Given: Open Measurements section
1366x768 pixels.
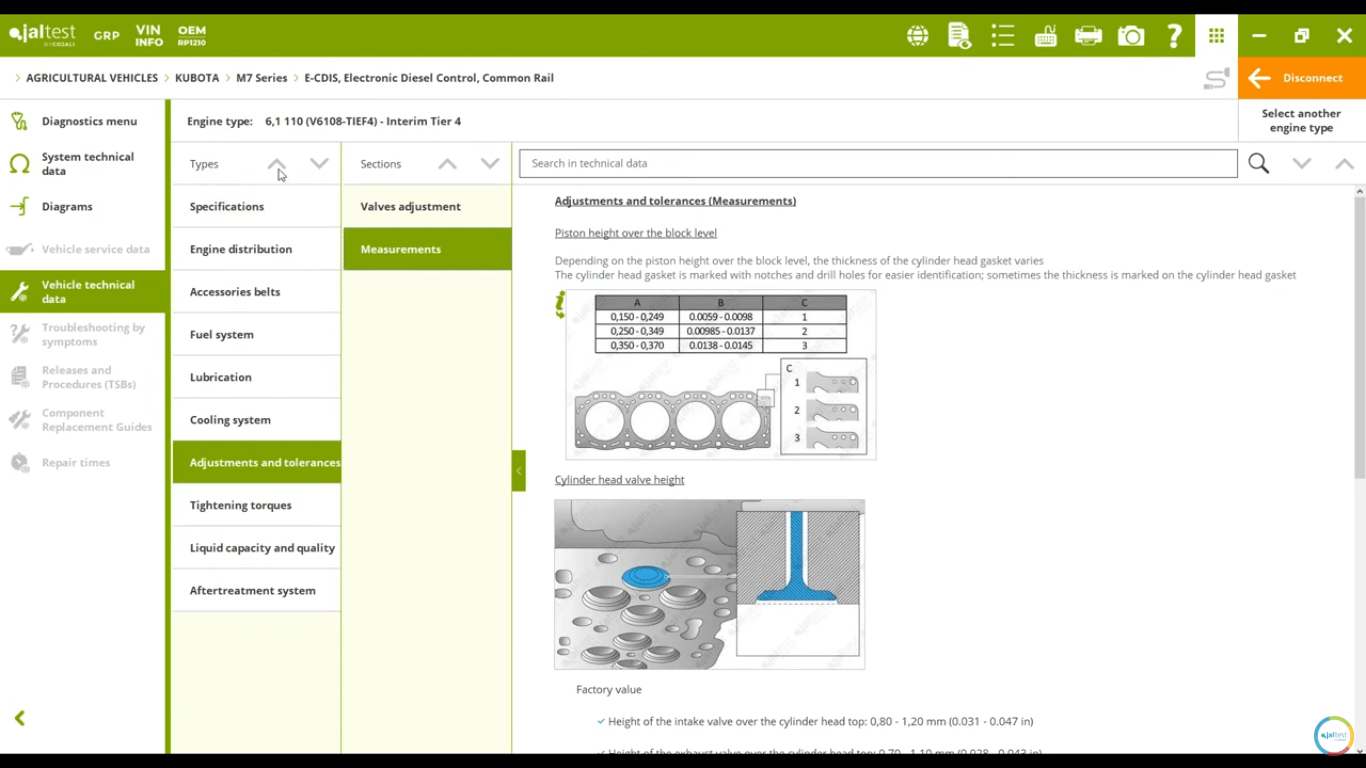Looking at the screenshot, I should pos(427,249).
